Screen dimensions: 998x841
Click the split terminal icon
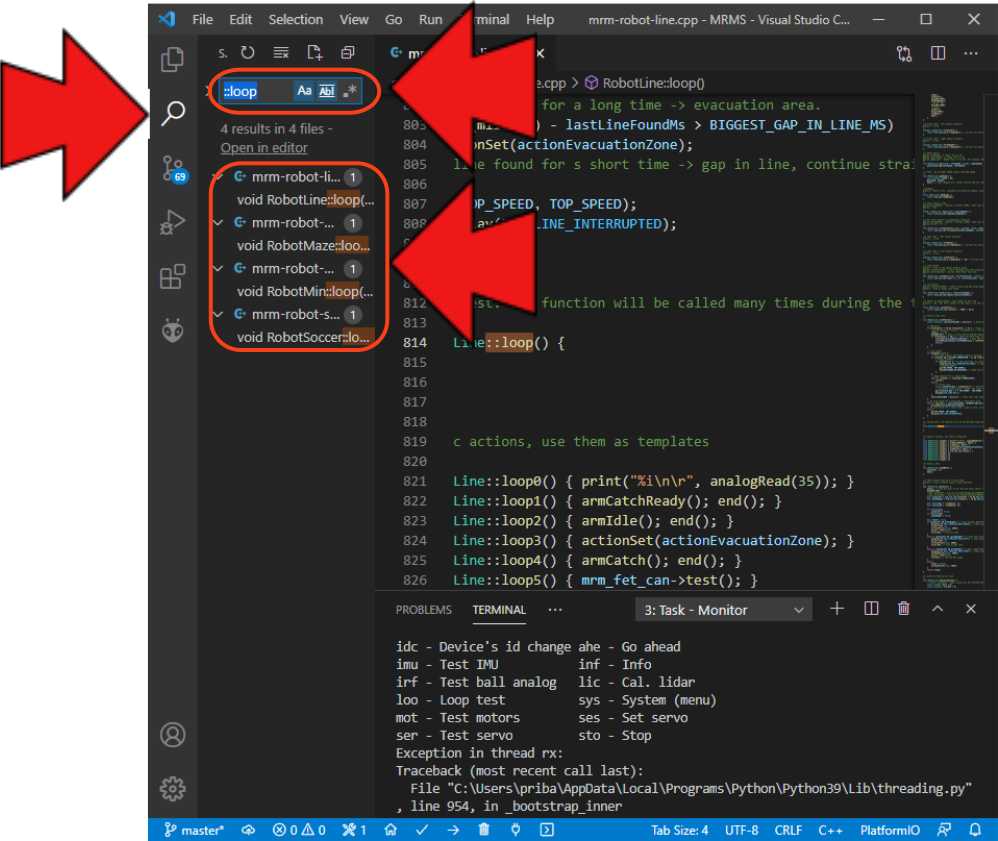click(871, 609)
